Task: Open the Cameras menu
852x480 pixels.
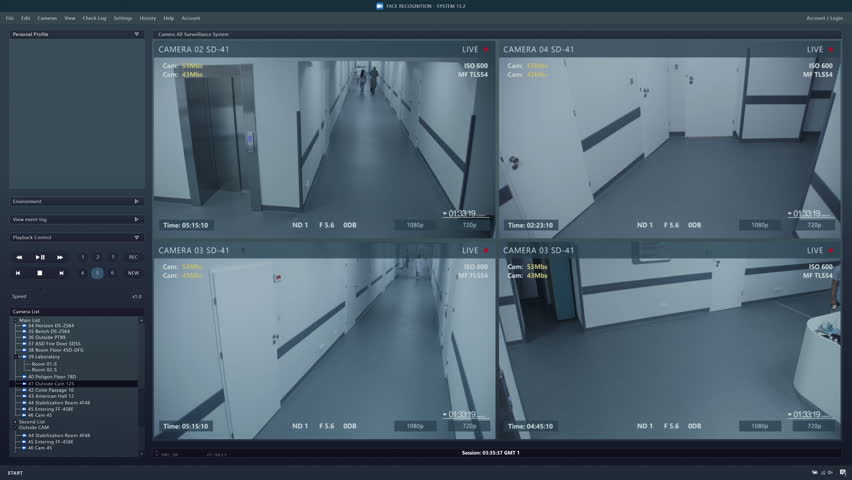Action: [47, 18]
